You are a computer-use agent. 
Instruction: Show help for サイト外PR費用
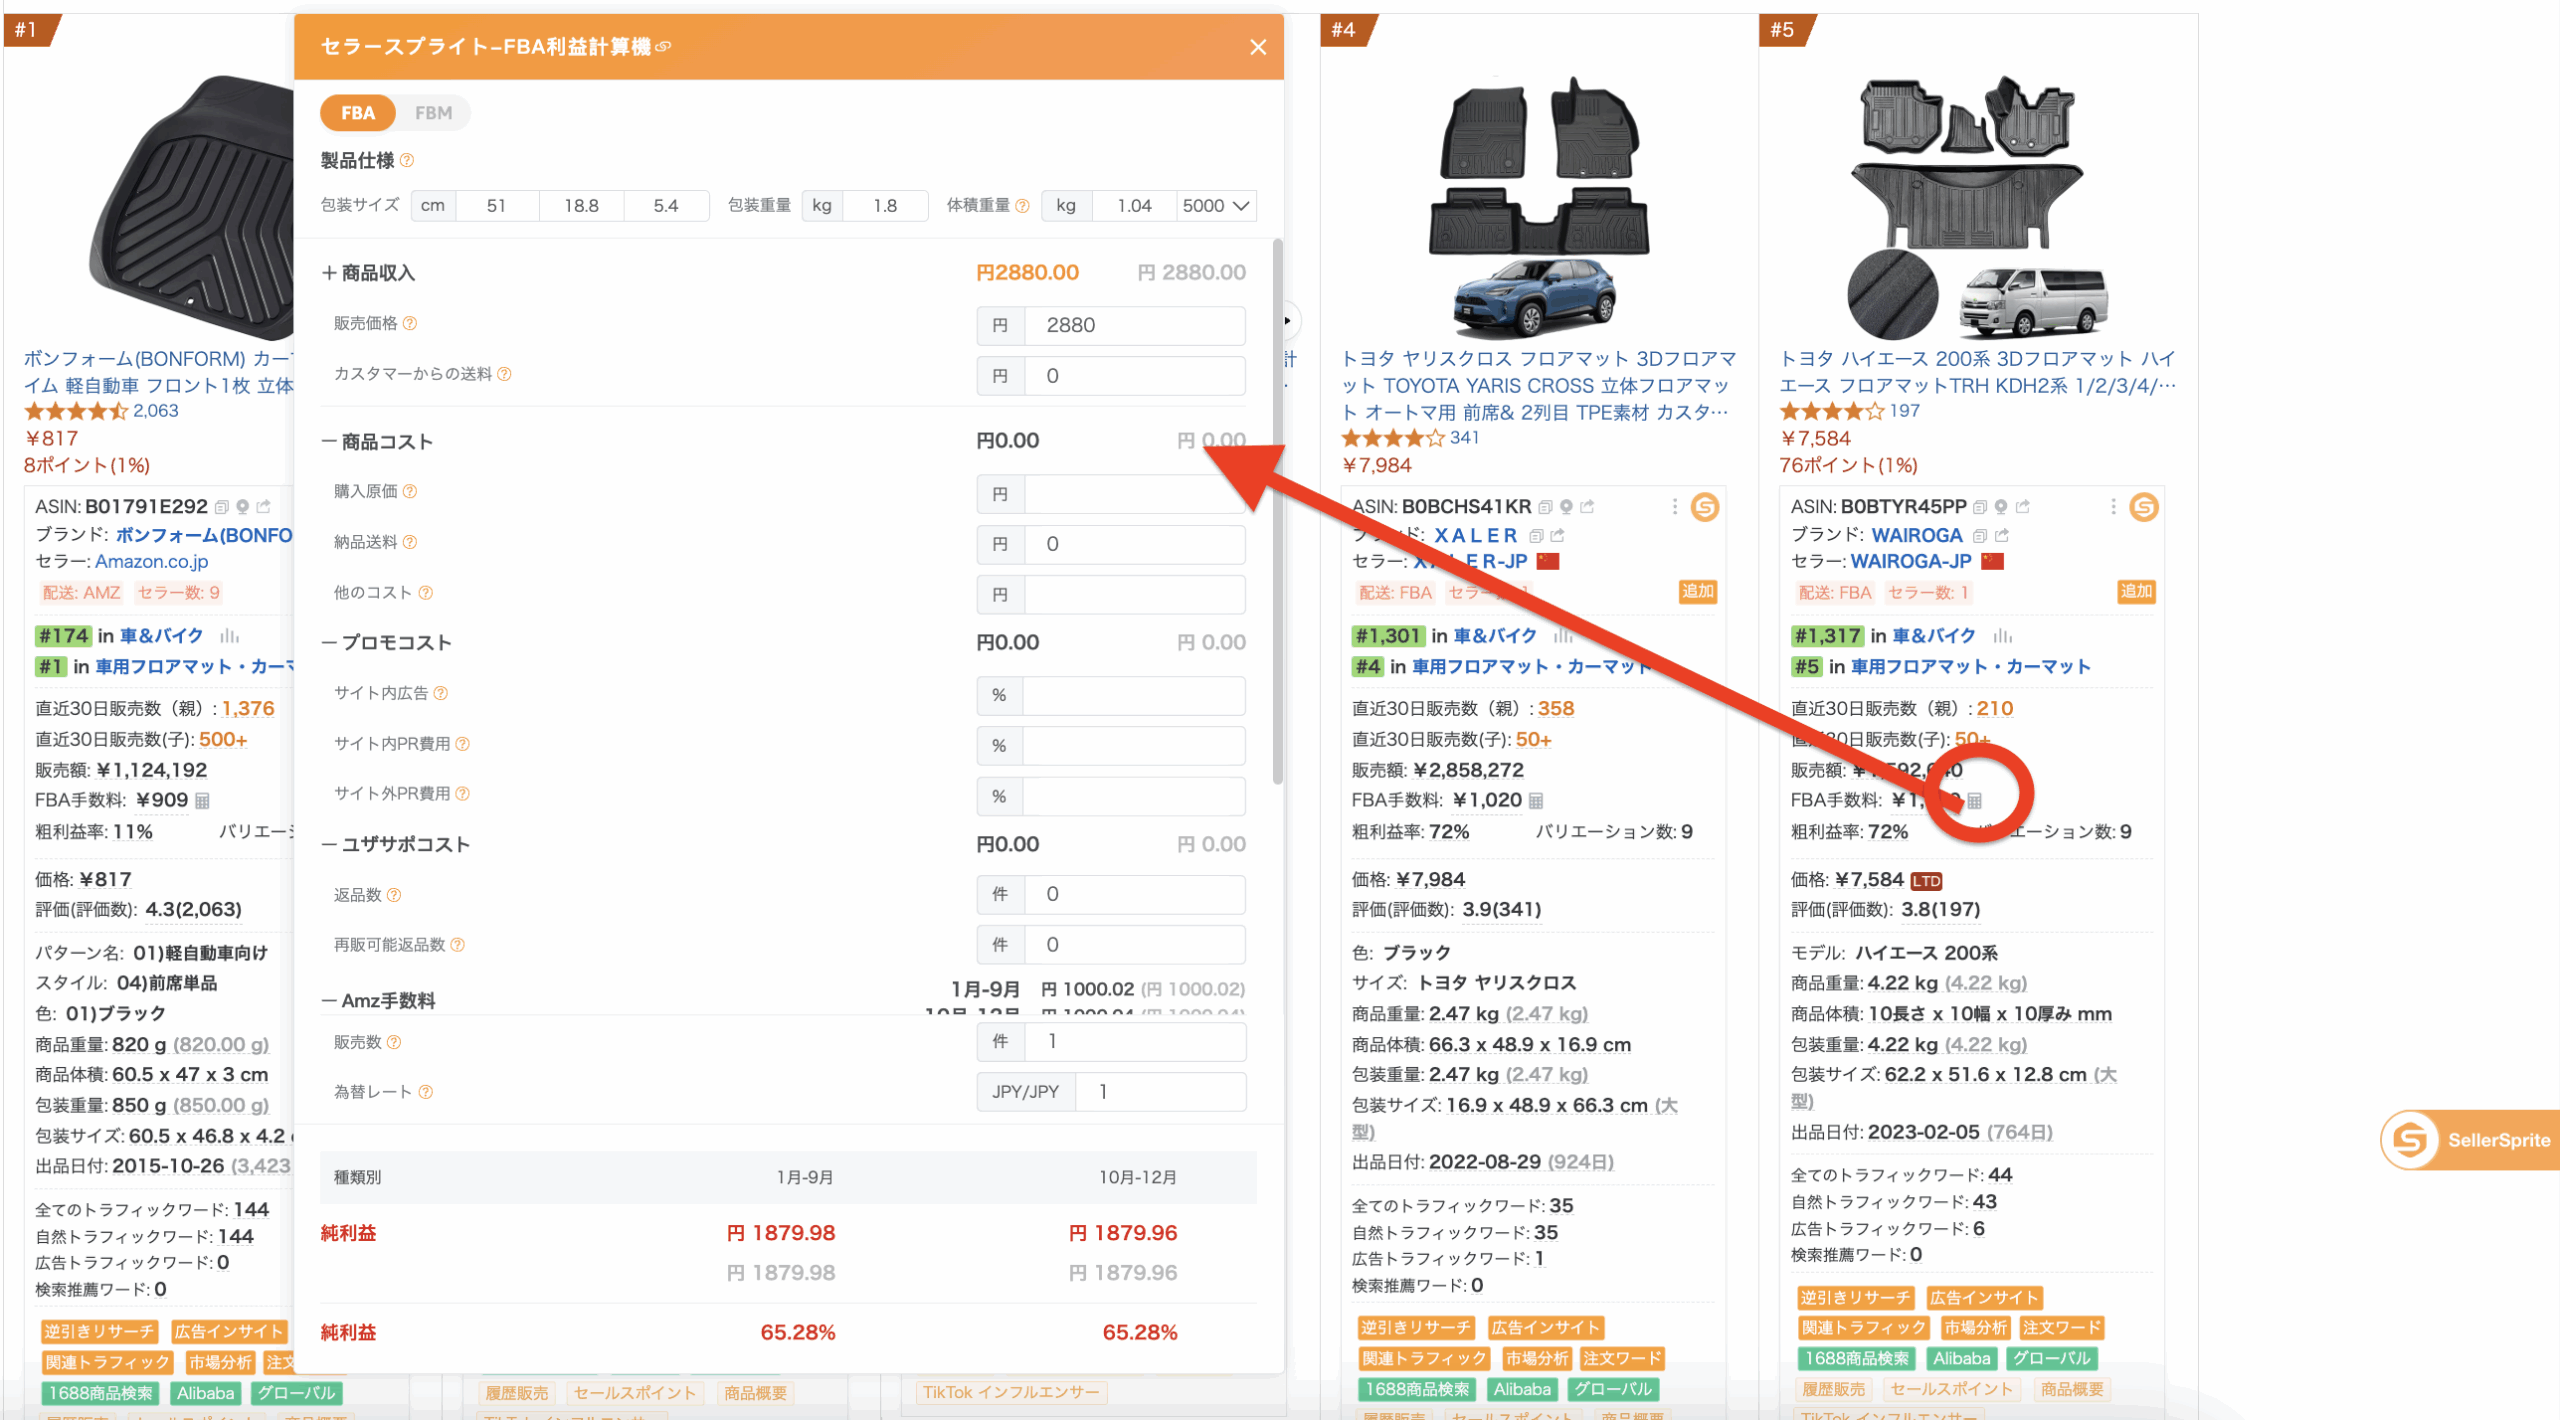pyautogui.click(x=463, y=793)
